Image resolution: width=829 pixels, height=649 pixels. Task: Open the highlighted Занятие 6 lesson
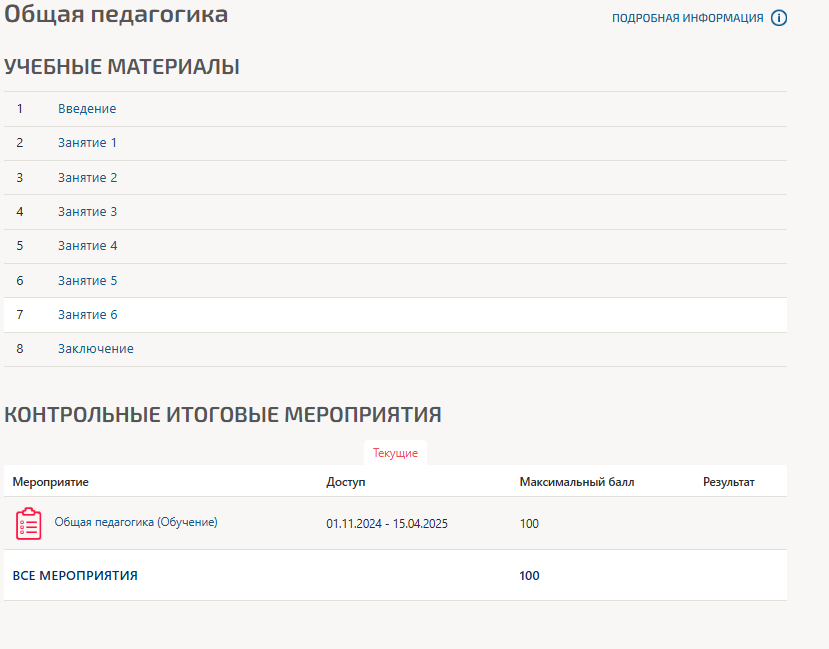(87, 315)
